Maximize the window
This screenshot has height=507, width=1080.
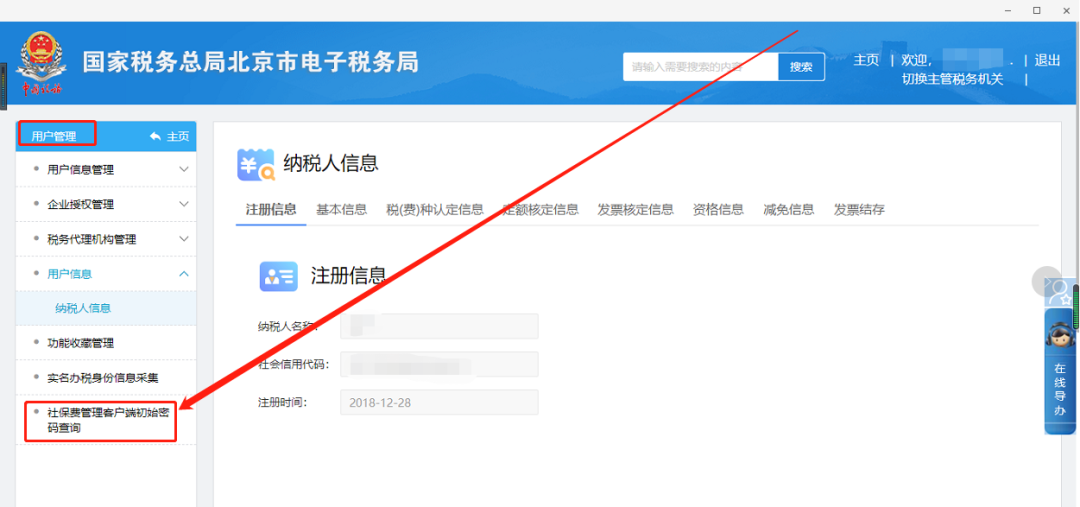pyautogui.click(x=1037, y=10)
